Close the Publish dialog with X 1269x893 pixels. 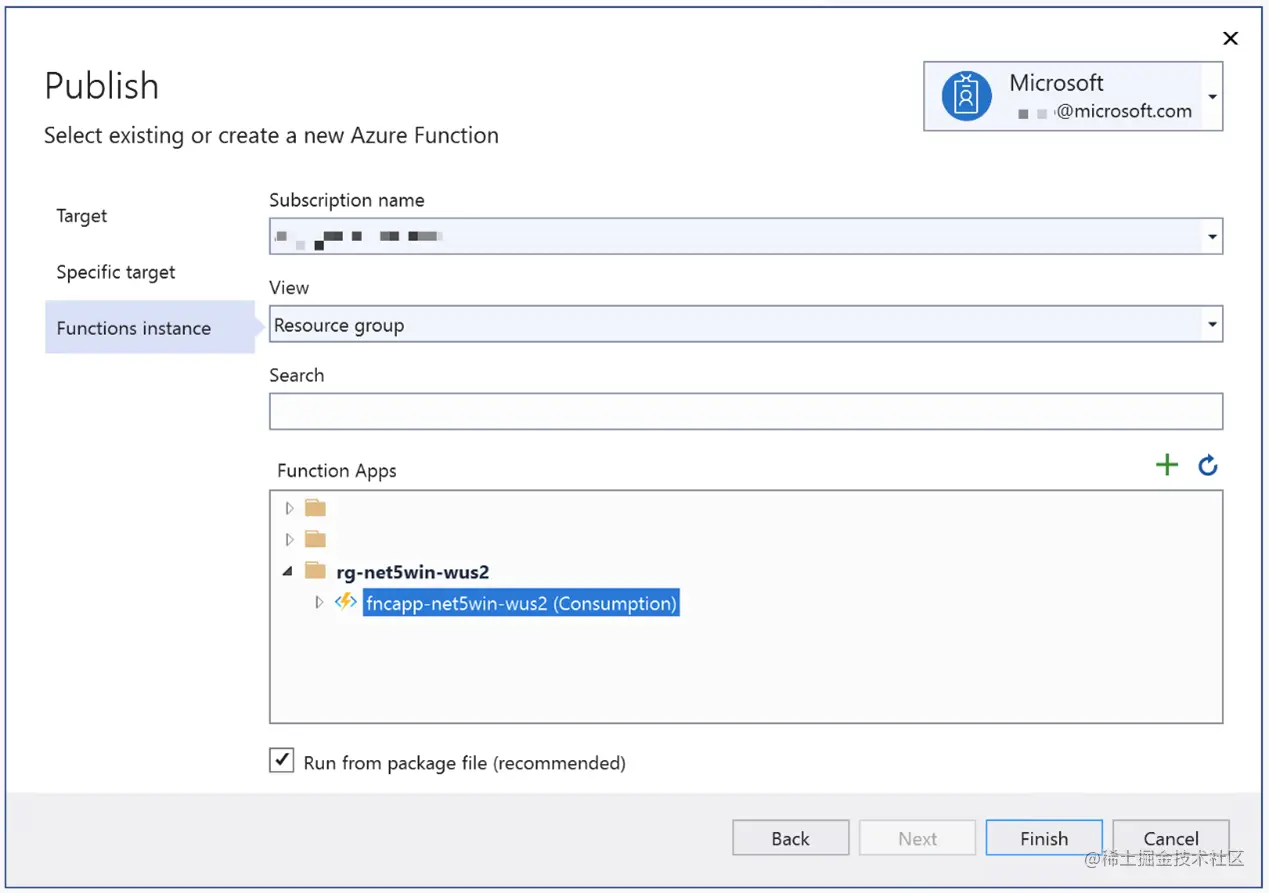pos(1230,39)
